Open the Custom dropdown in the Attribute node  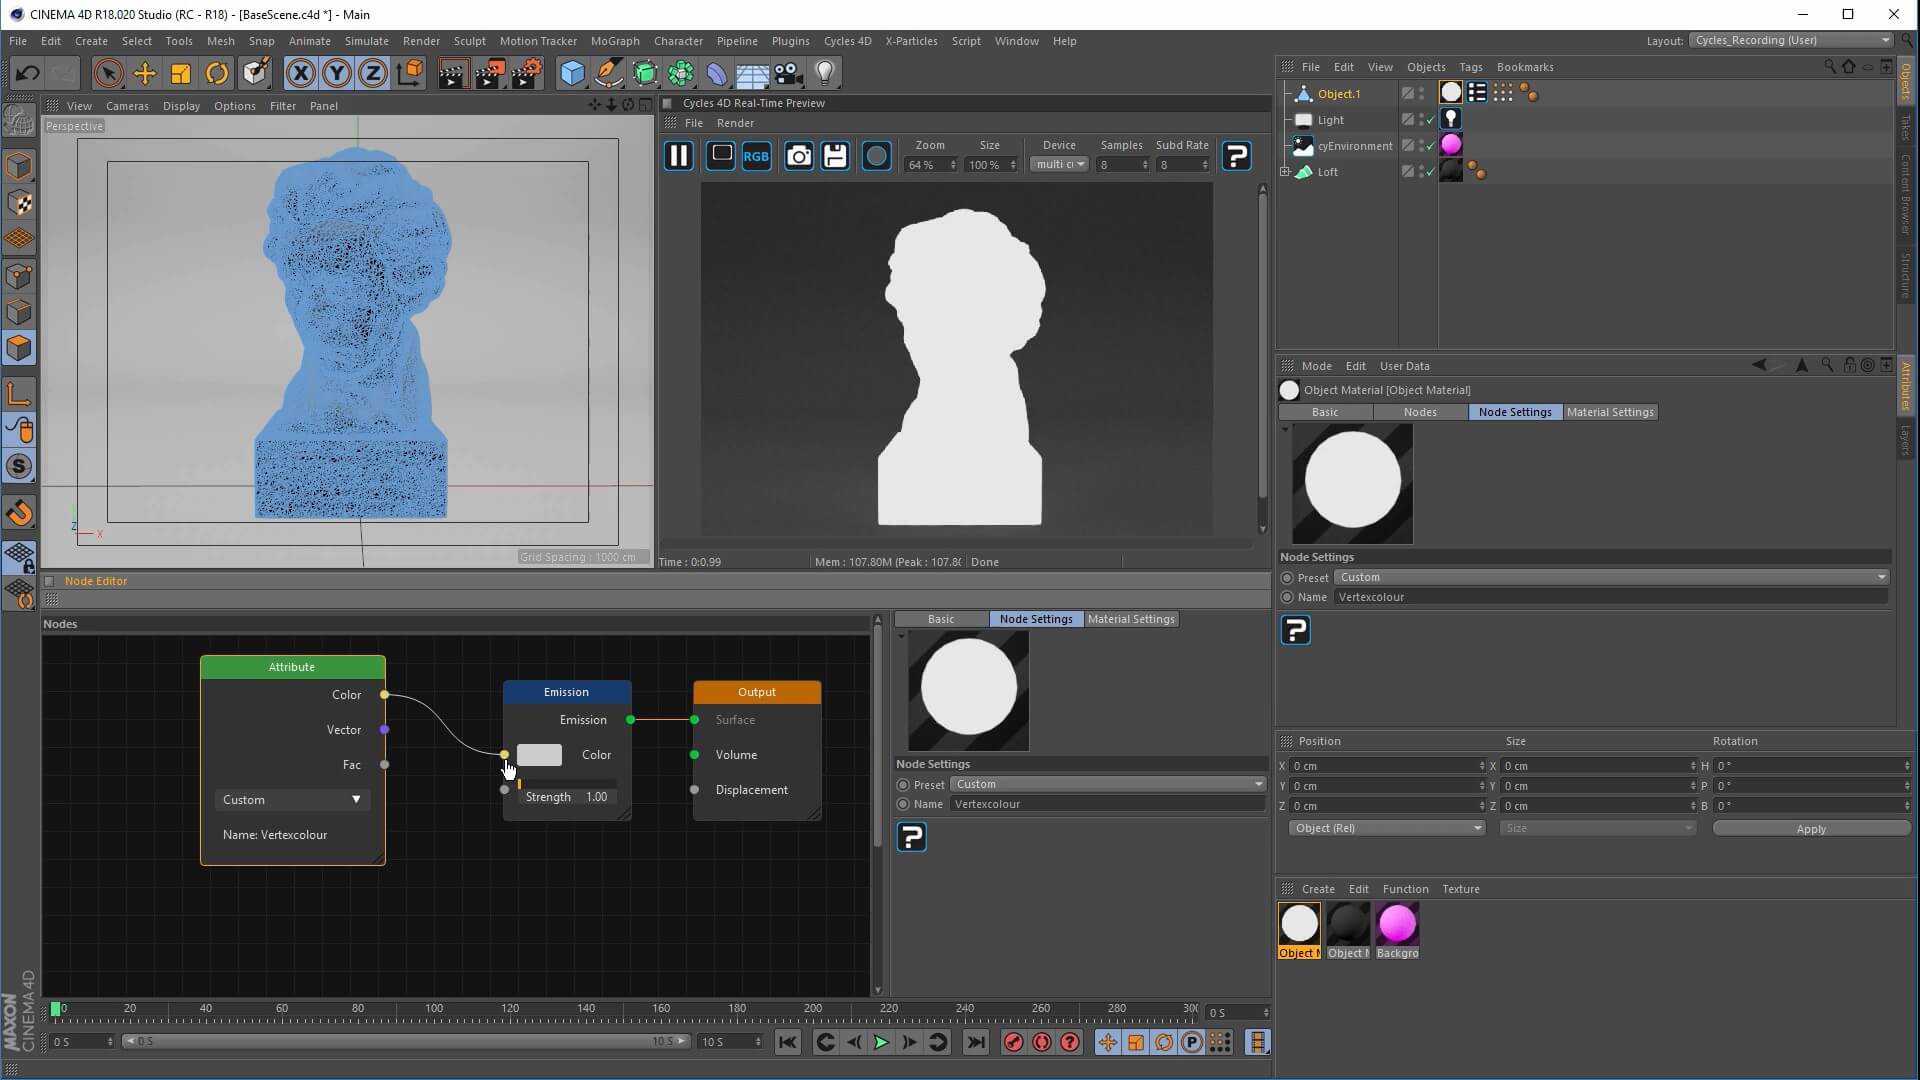click(291, 800)
